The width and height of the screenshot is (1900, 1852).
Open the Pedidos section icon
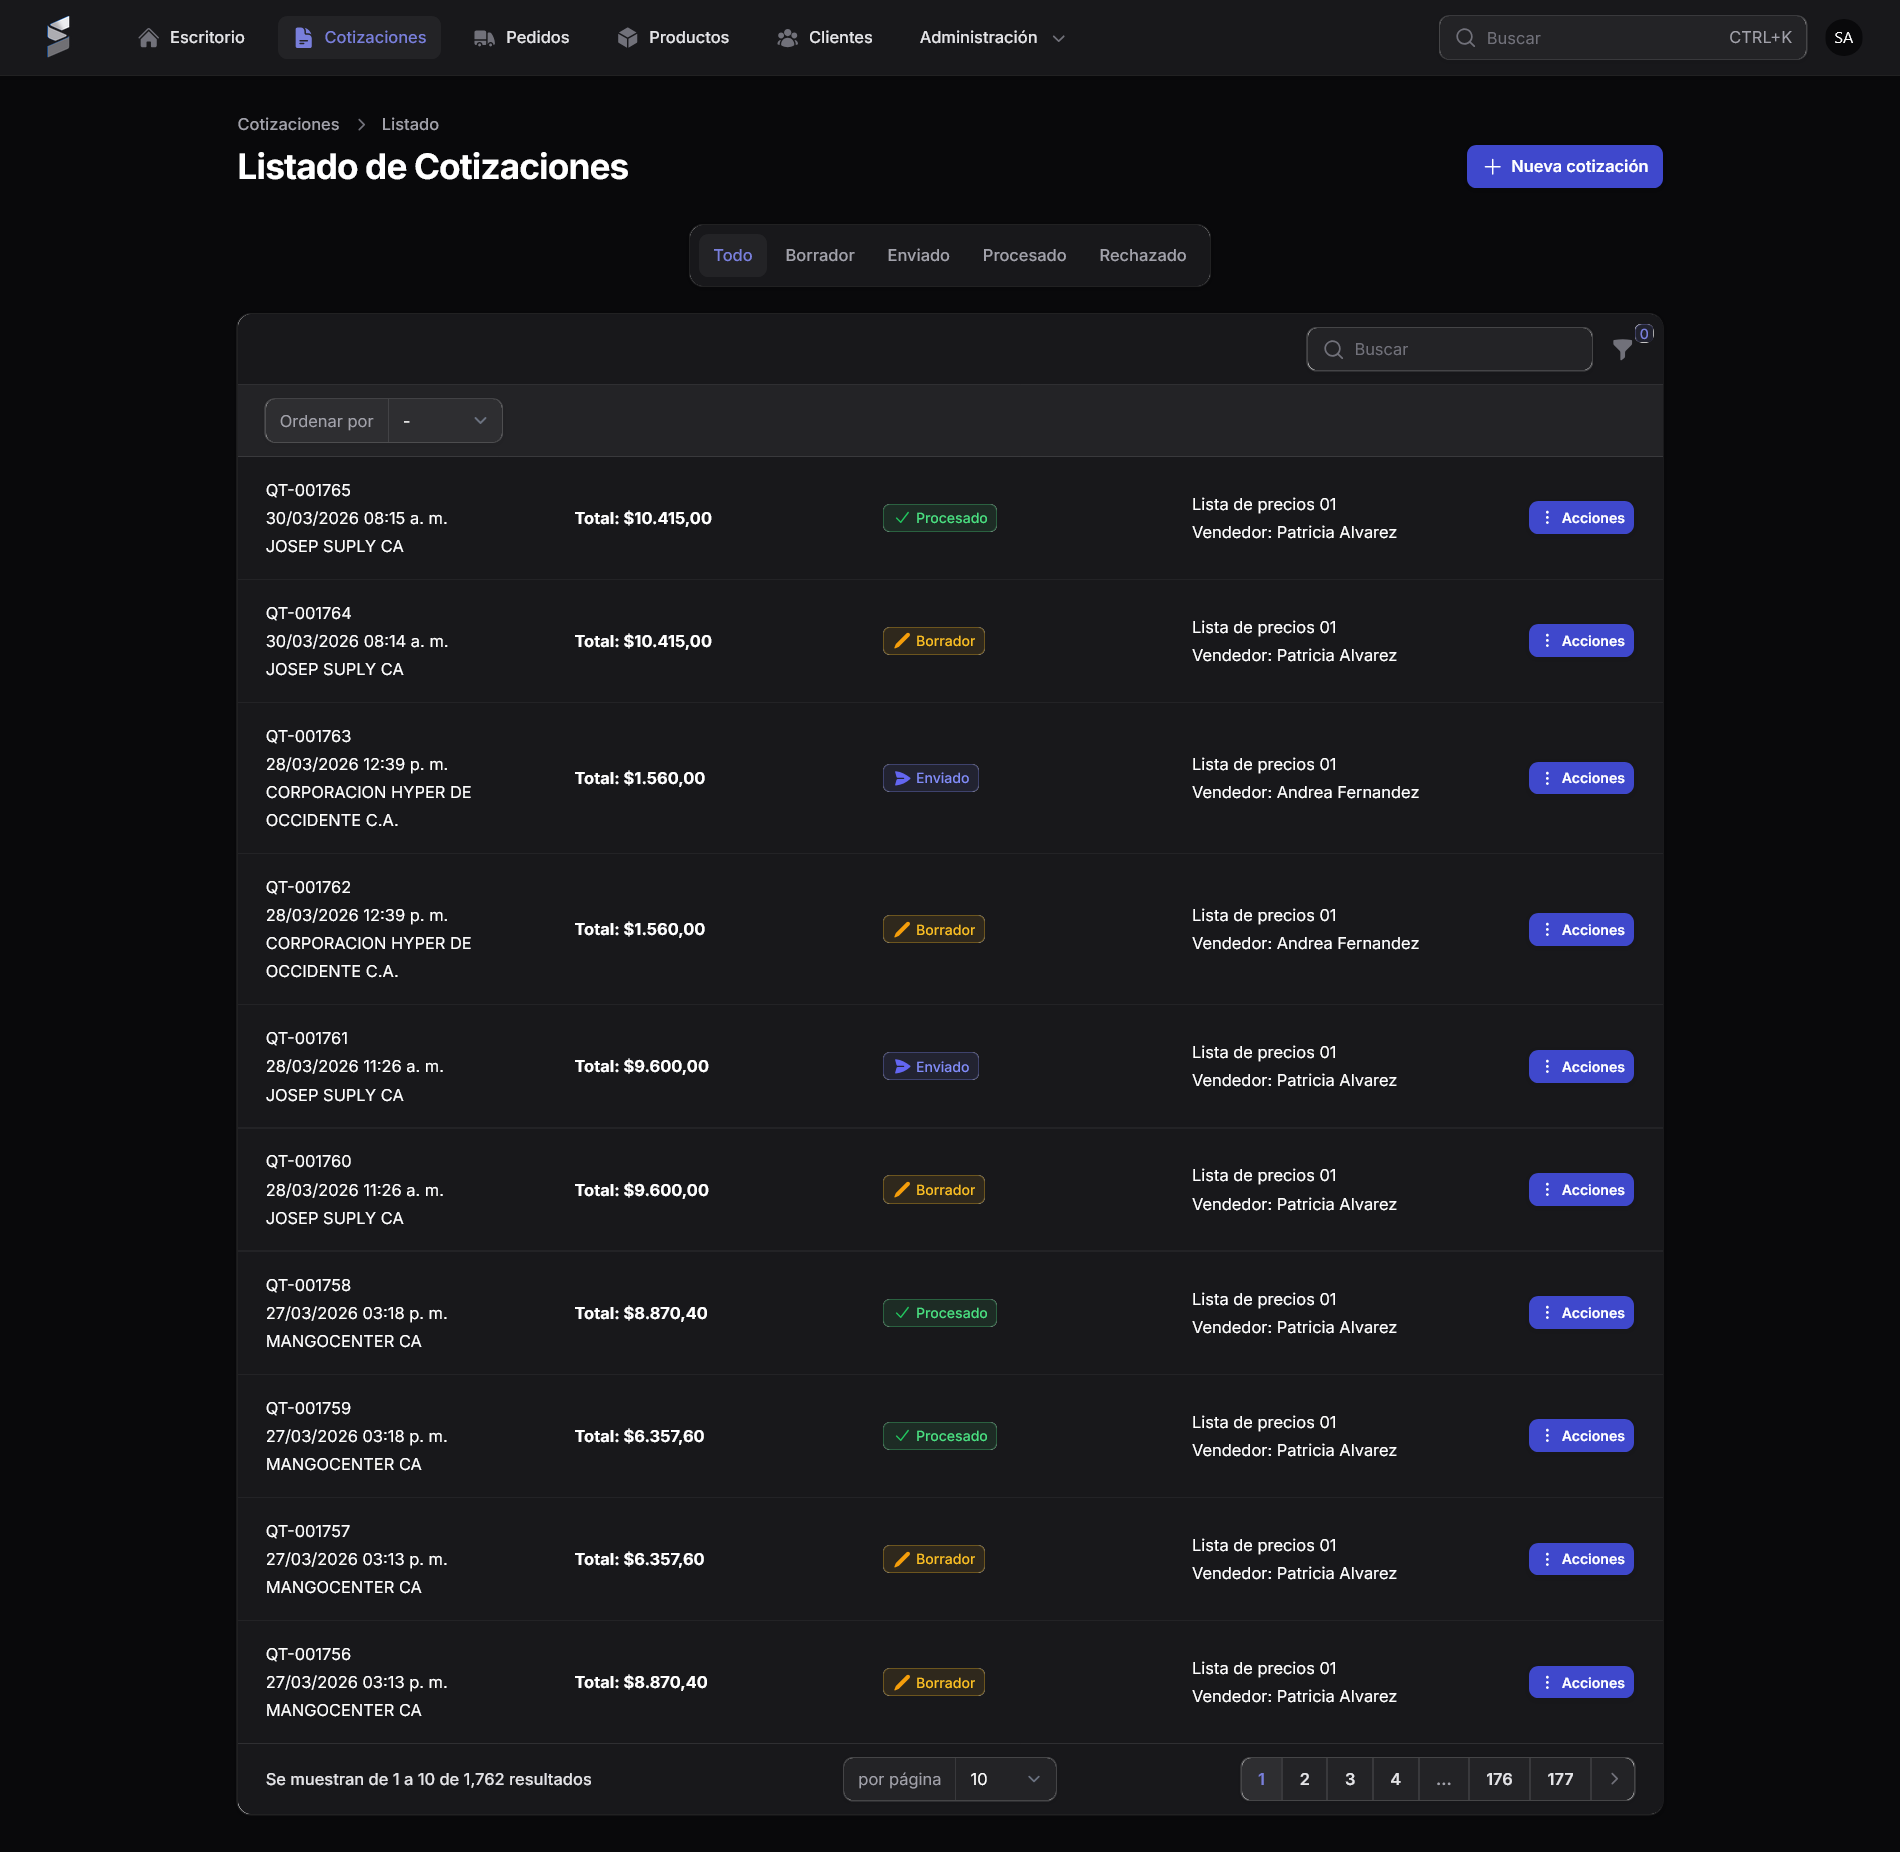(484, 37)
